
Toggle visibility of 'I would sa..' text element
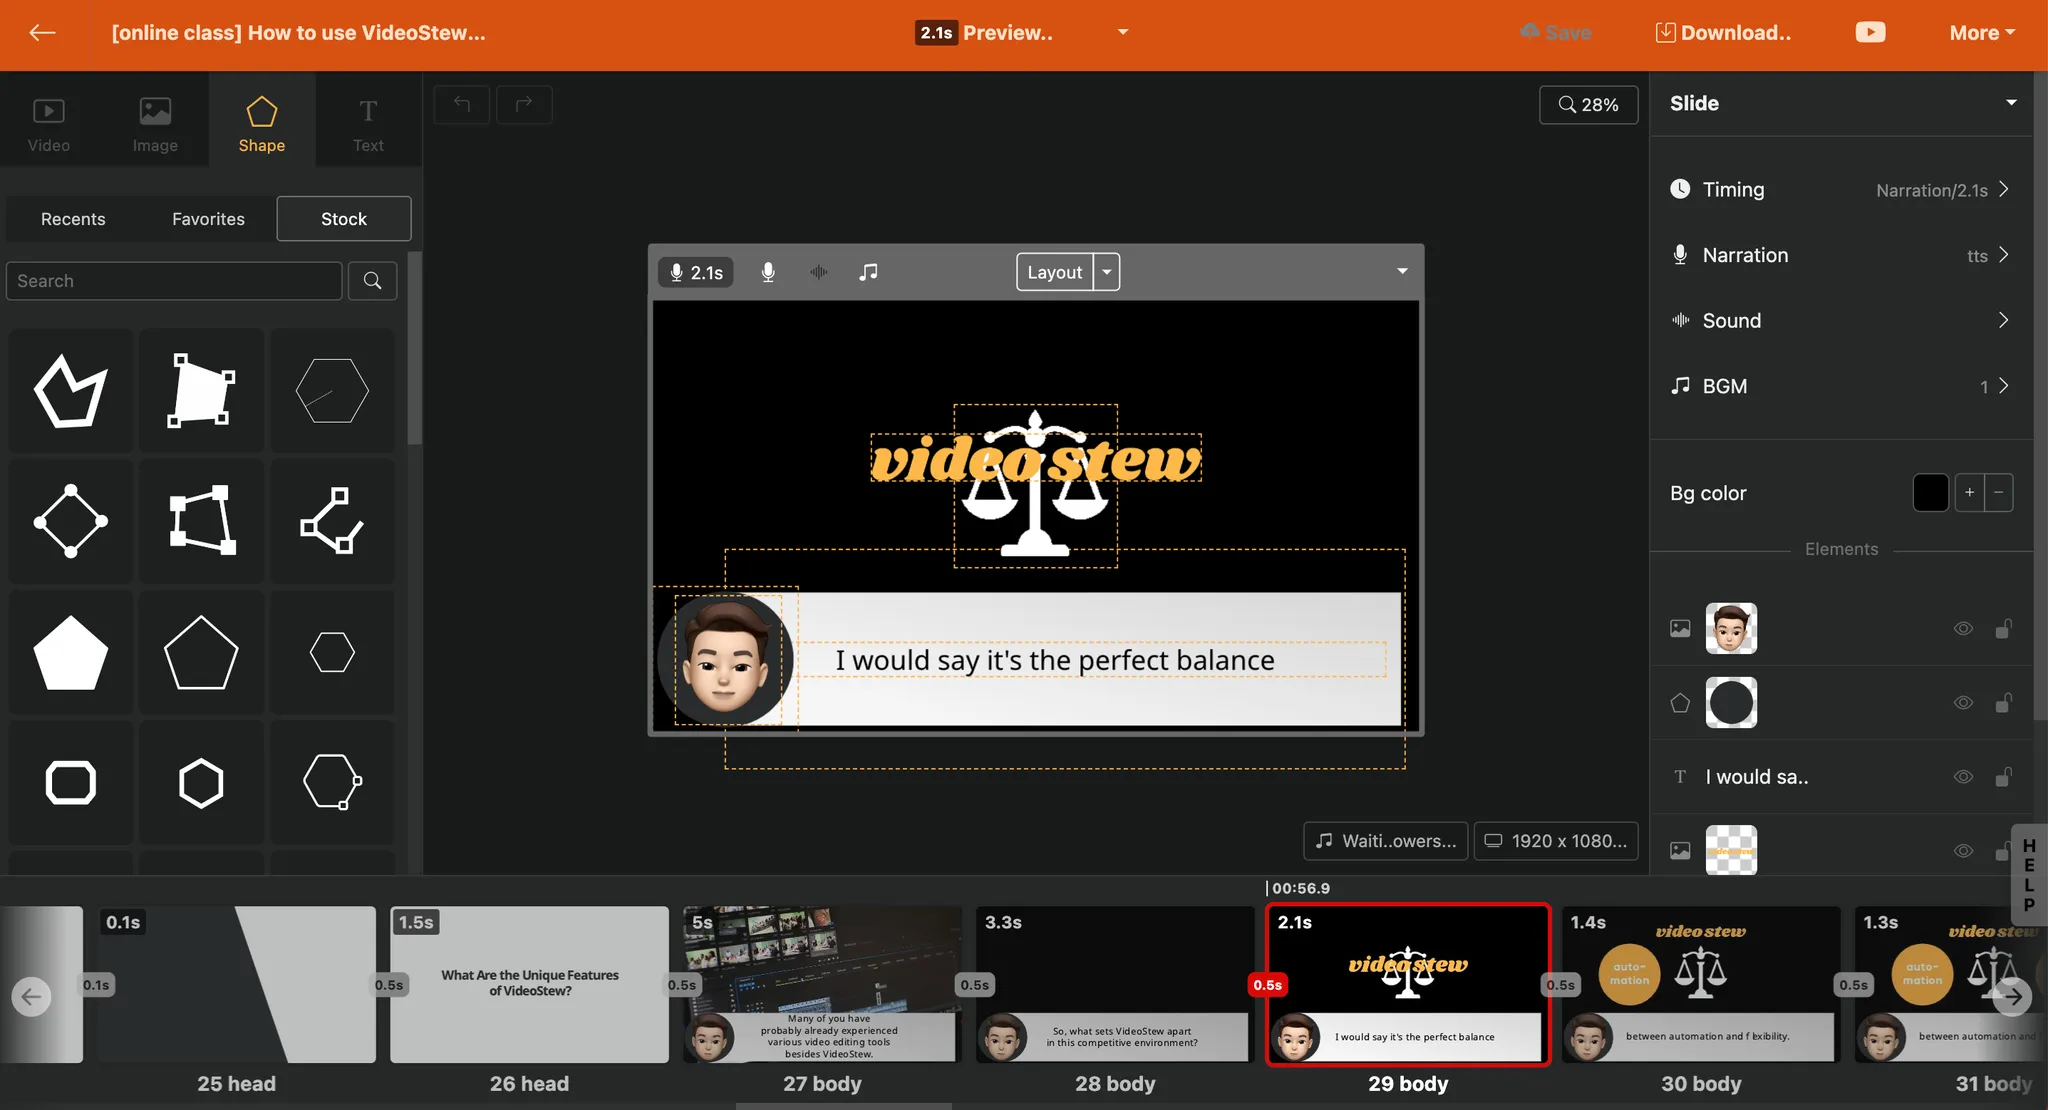coord(1963,777)
